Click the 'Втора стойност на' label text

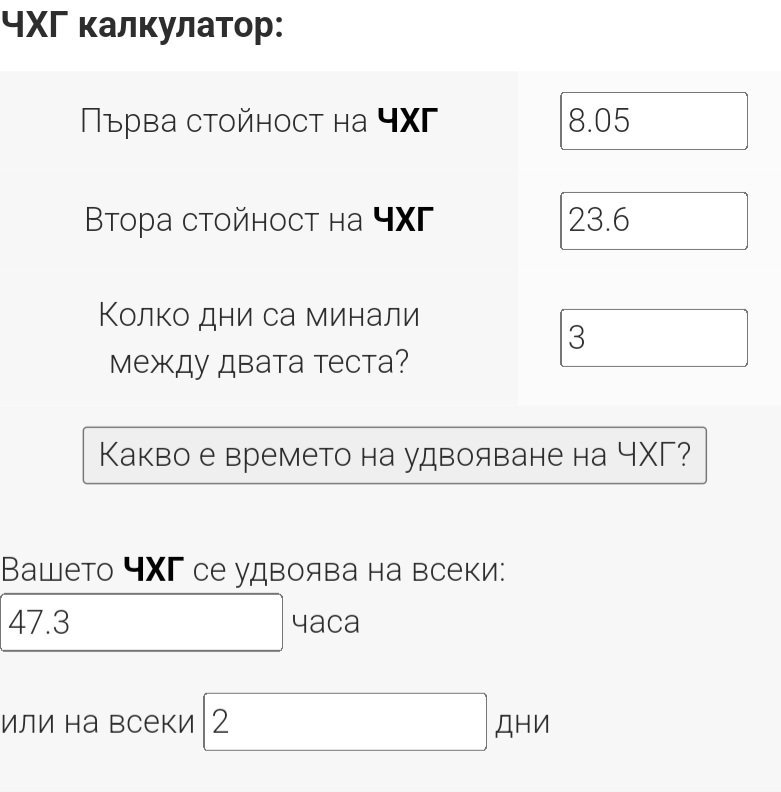[224, 220]
